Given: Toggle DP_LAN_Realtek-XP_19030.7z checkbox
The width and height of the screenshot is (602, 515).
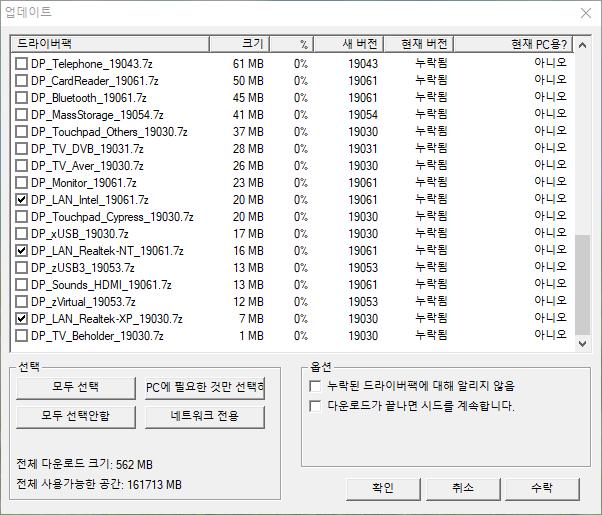Looking at the screenshot, I should click(x=22, y=319).
